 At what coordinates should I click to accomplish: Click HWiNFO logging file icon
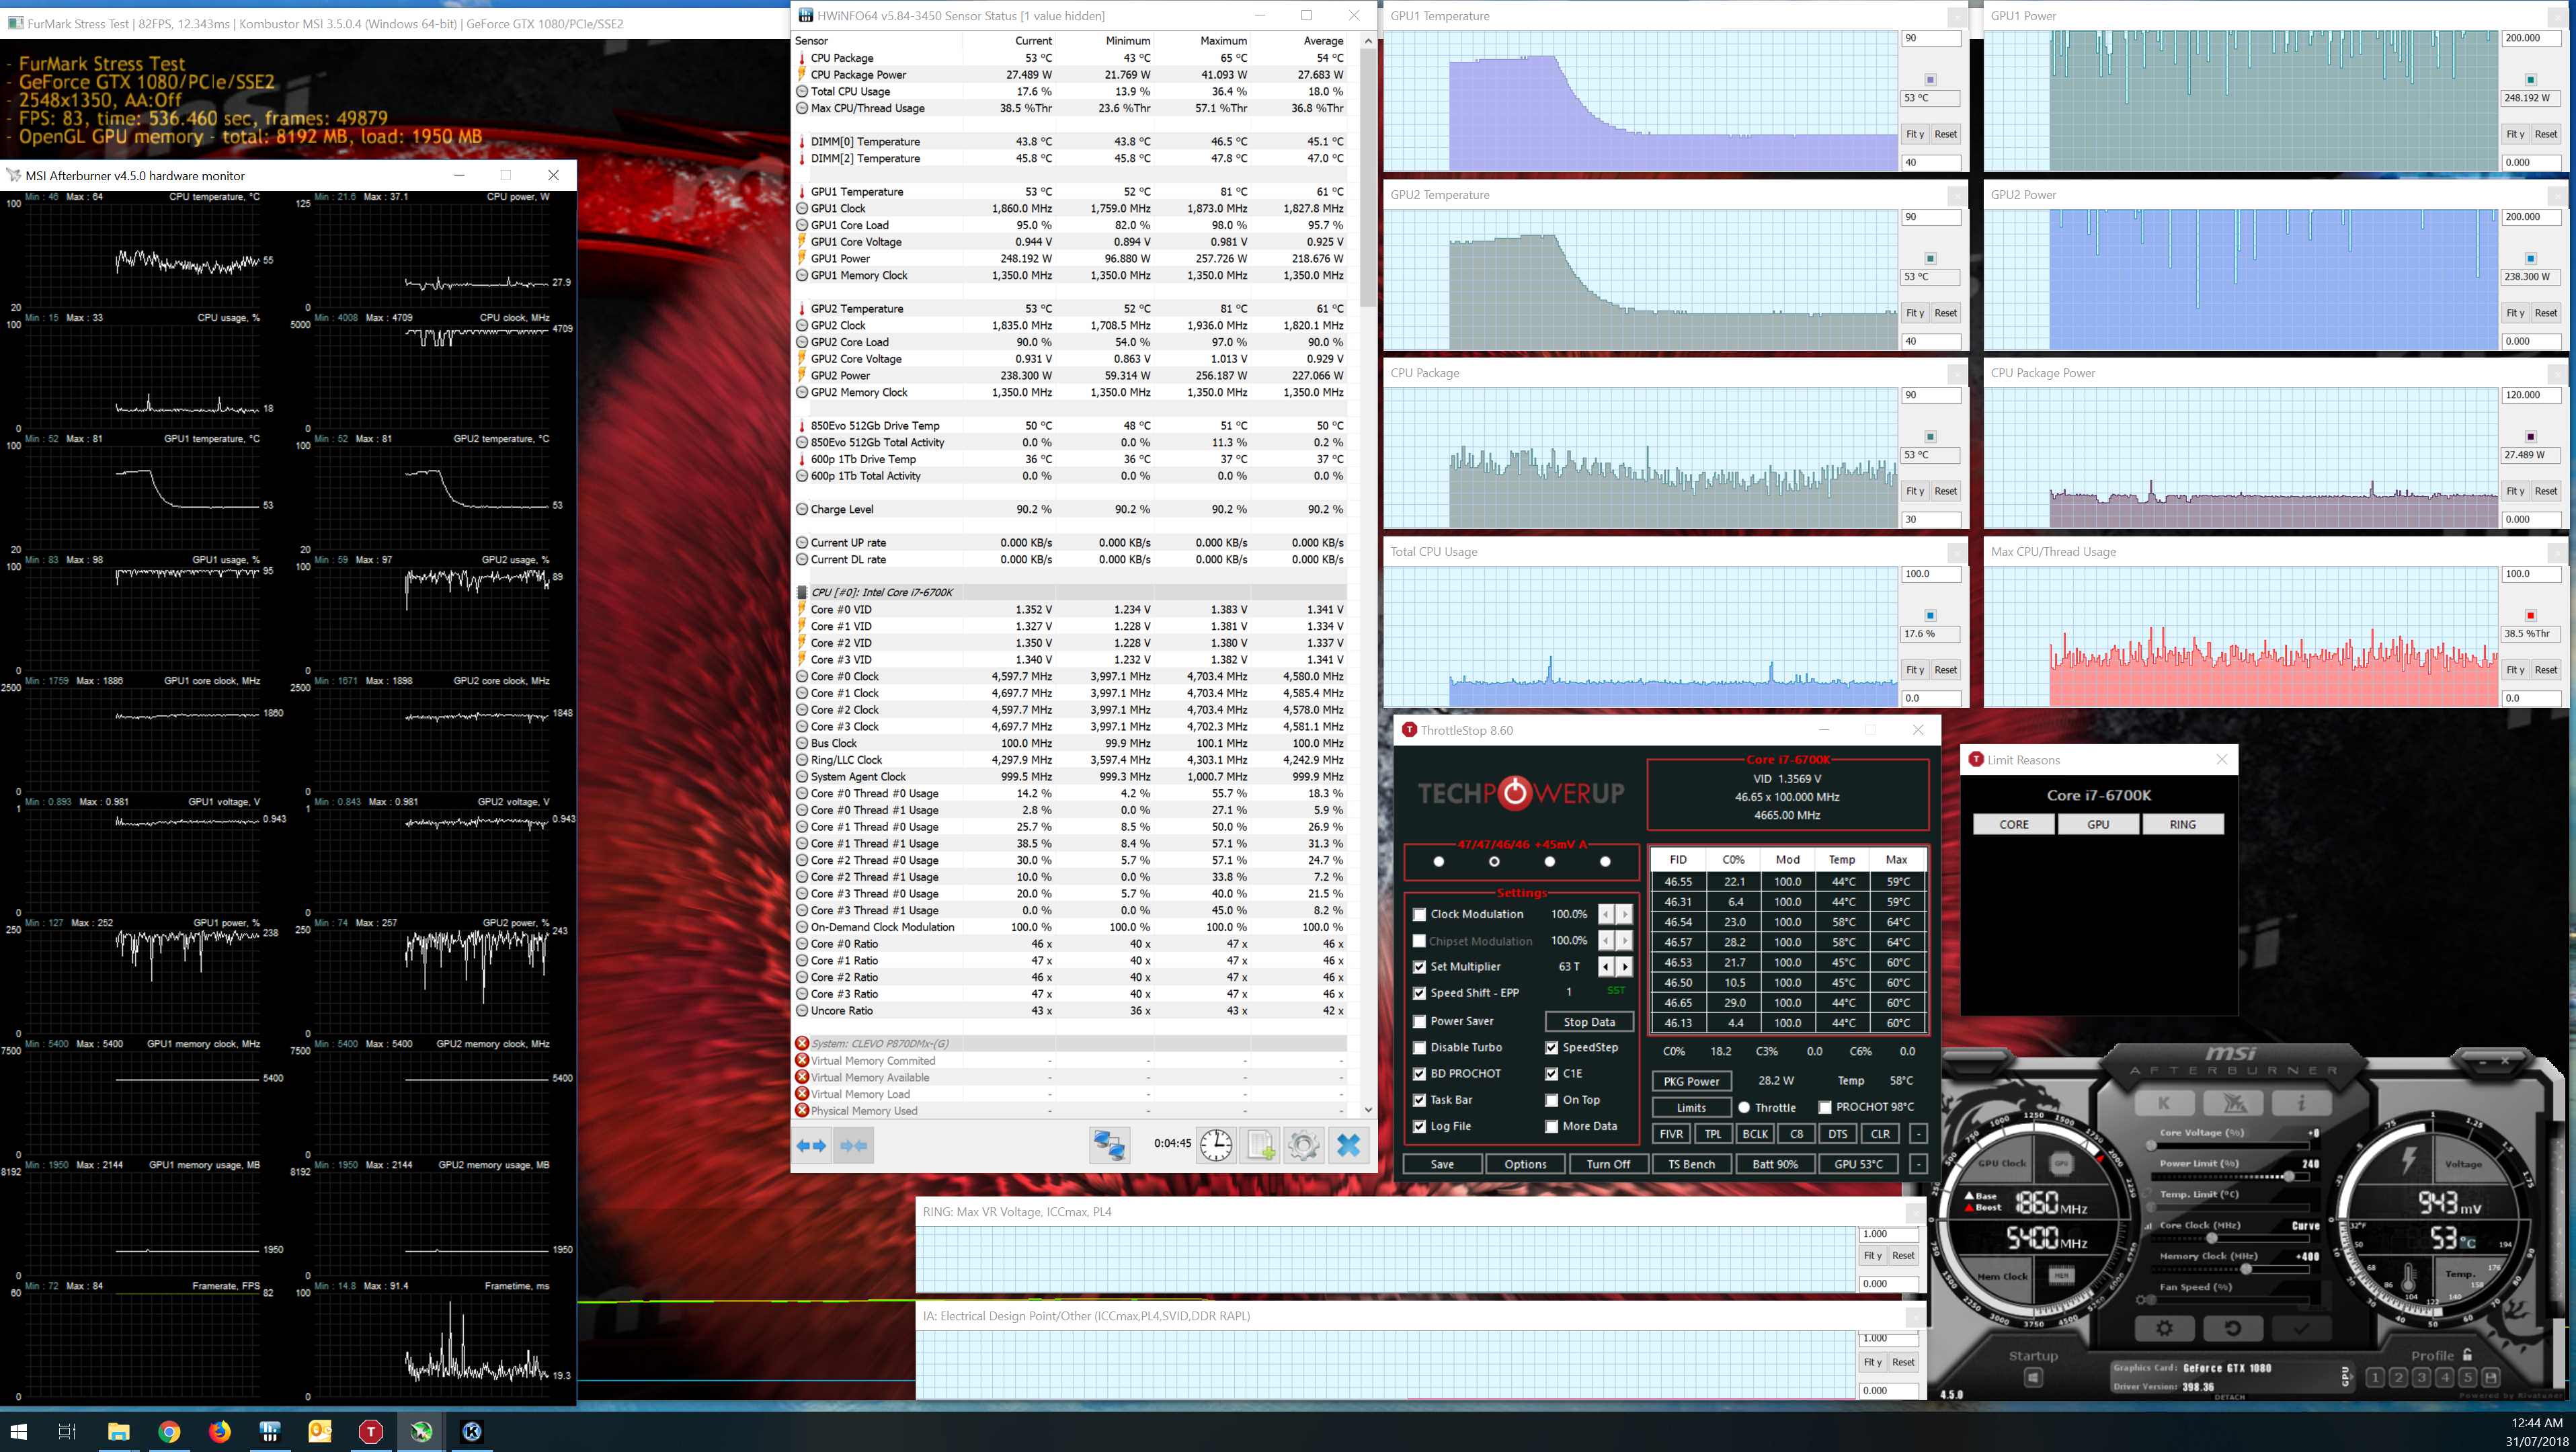pos(1260,1145)
